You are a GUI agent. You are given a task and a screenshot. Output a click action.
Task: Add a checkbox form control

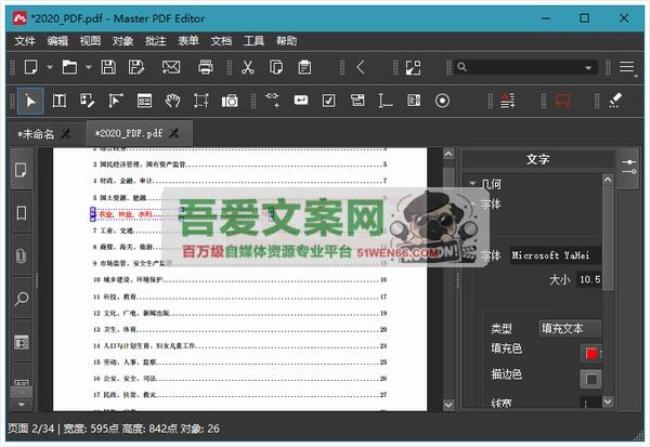click(329, 101)
